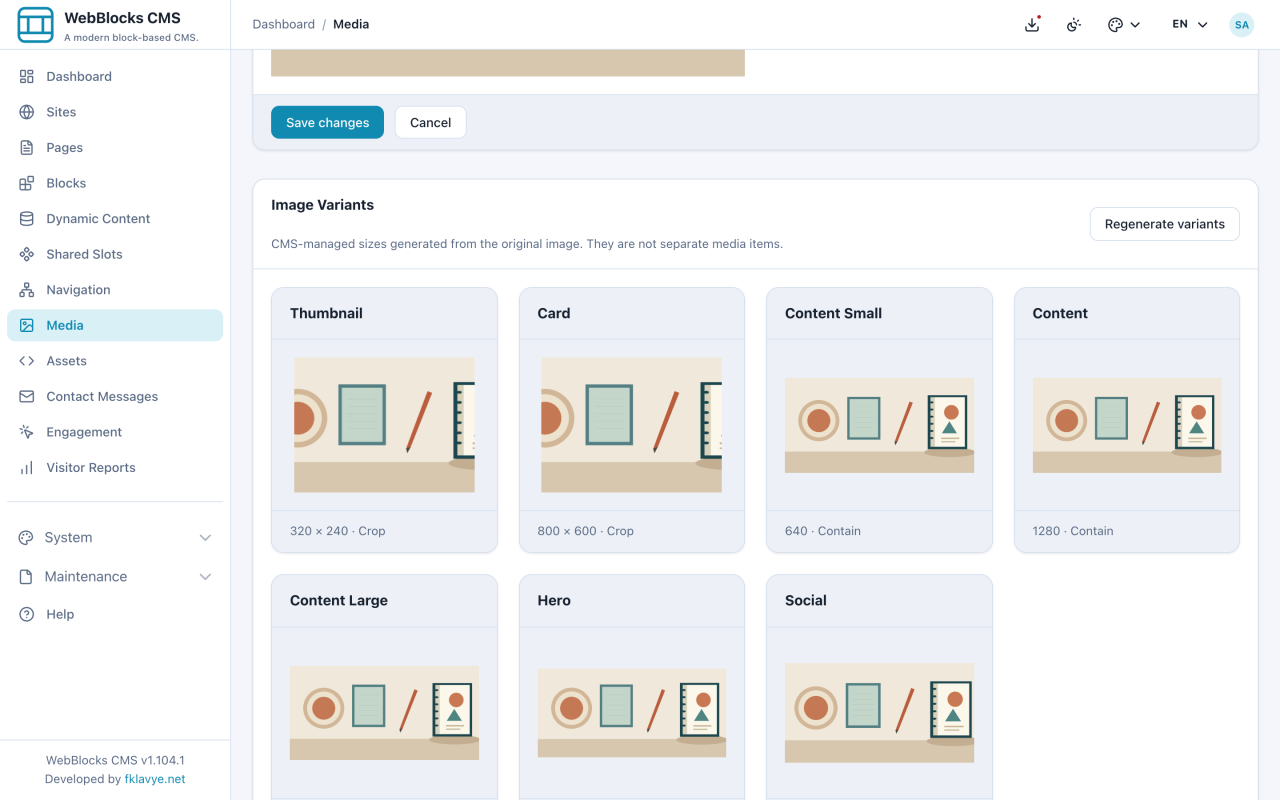Go to Sites in the sidebar

115,112
